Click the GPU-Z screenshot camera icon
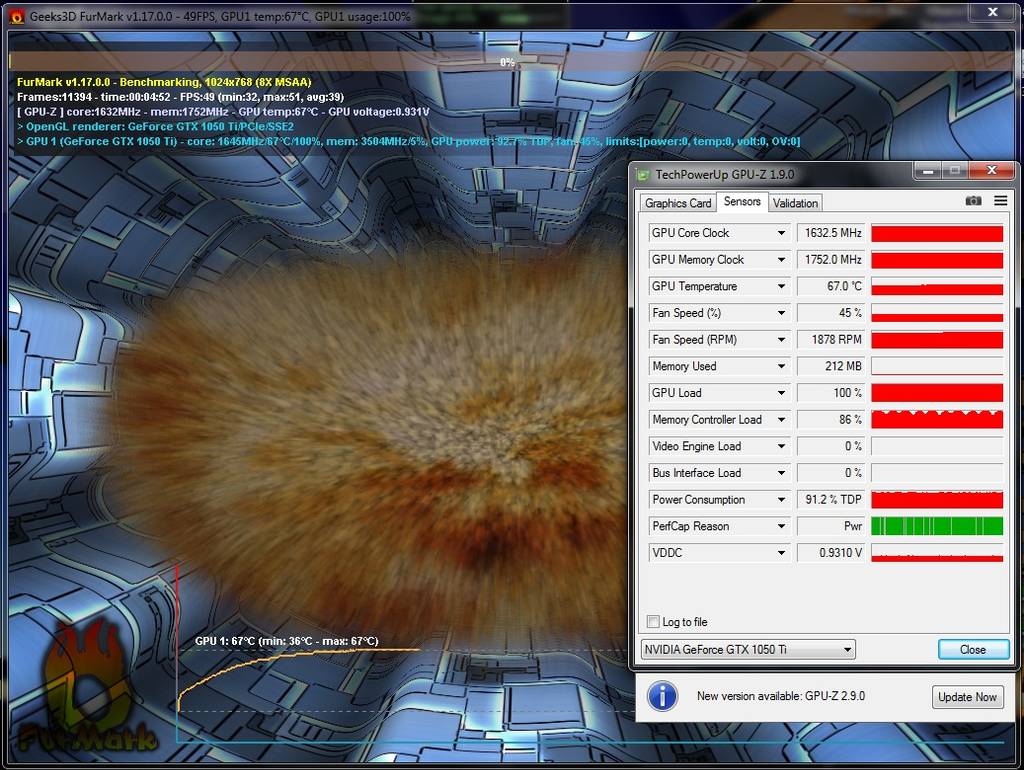This screenshot has width=1024, height=770. coord(973,201)
